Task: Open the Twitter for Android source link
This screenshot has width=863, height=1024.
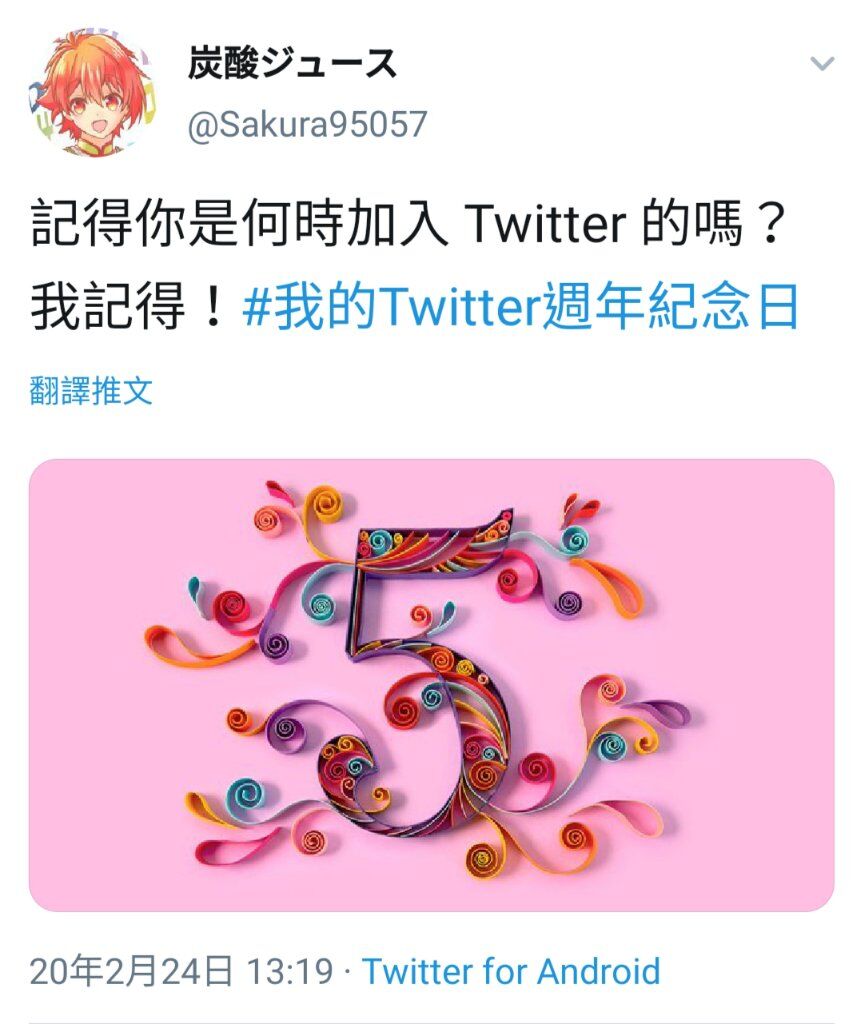Action: click(511, 971)
